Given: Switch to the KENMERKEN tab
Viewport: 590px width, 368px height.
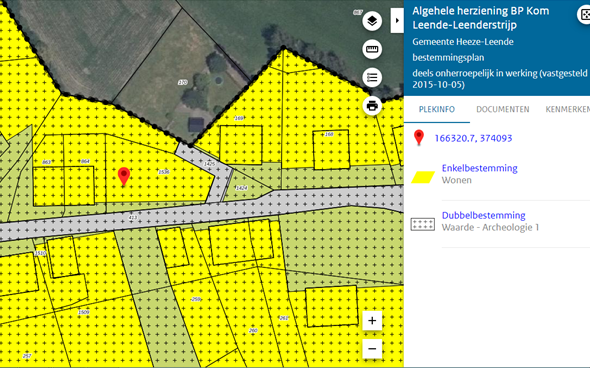Looking at the screenshot, I should 567,109.
